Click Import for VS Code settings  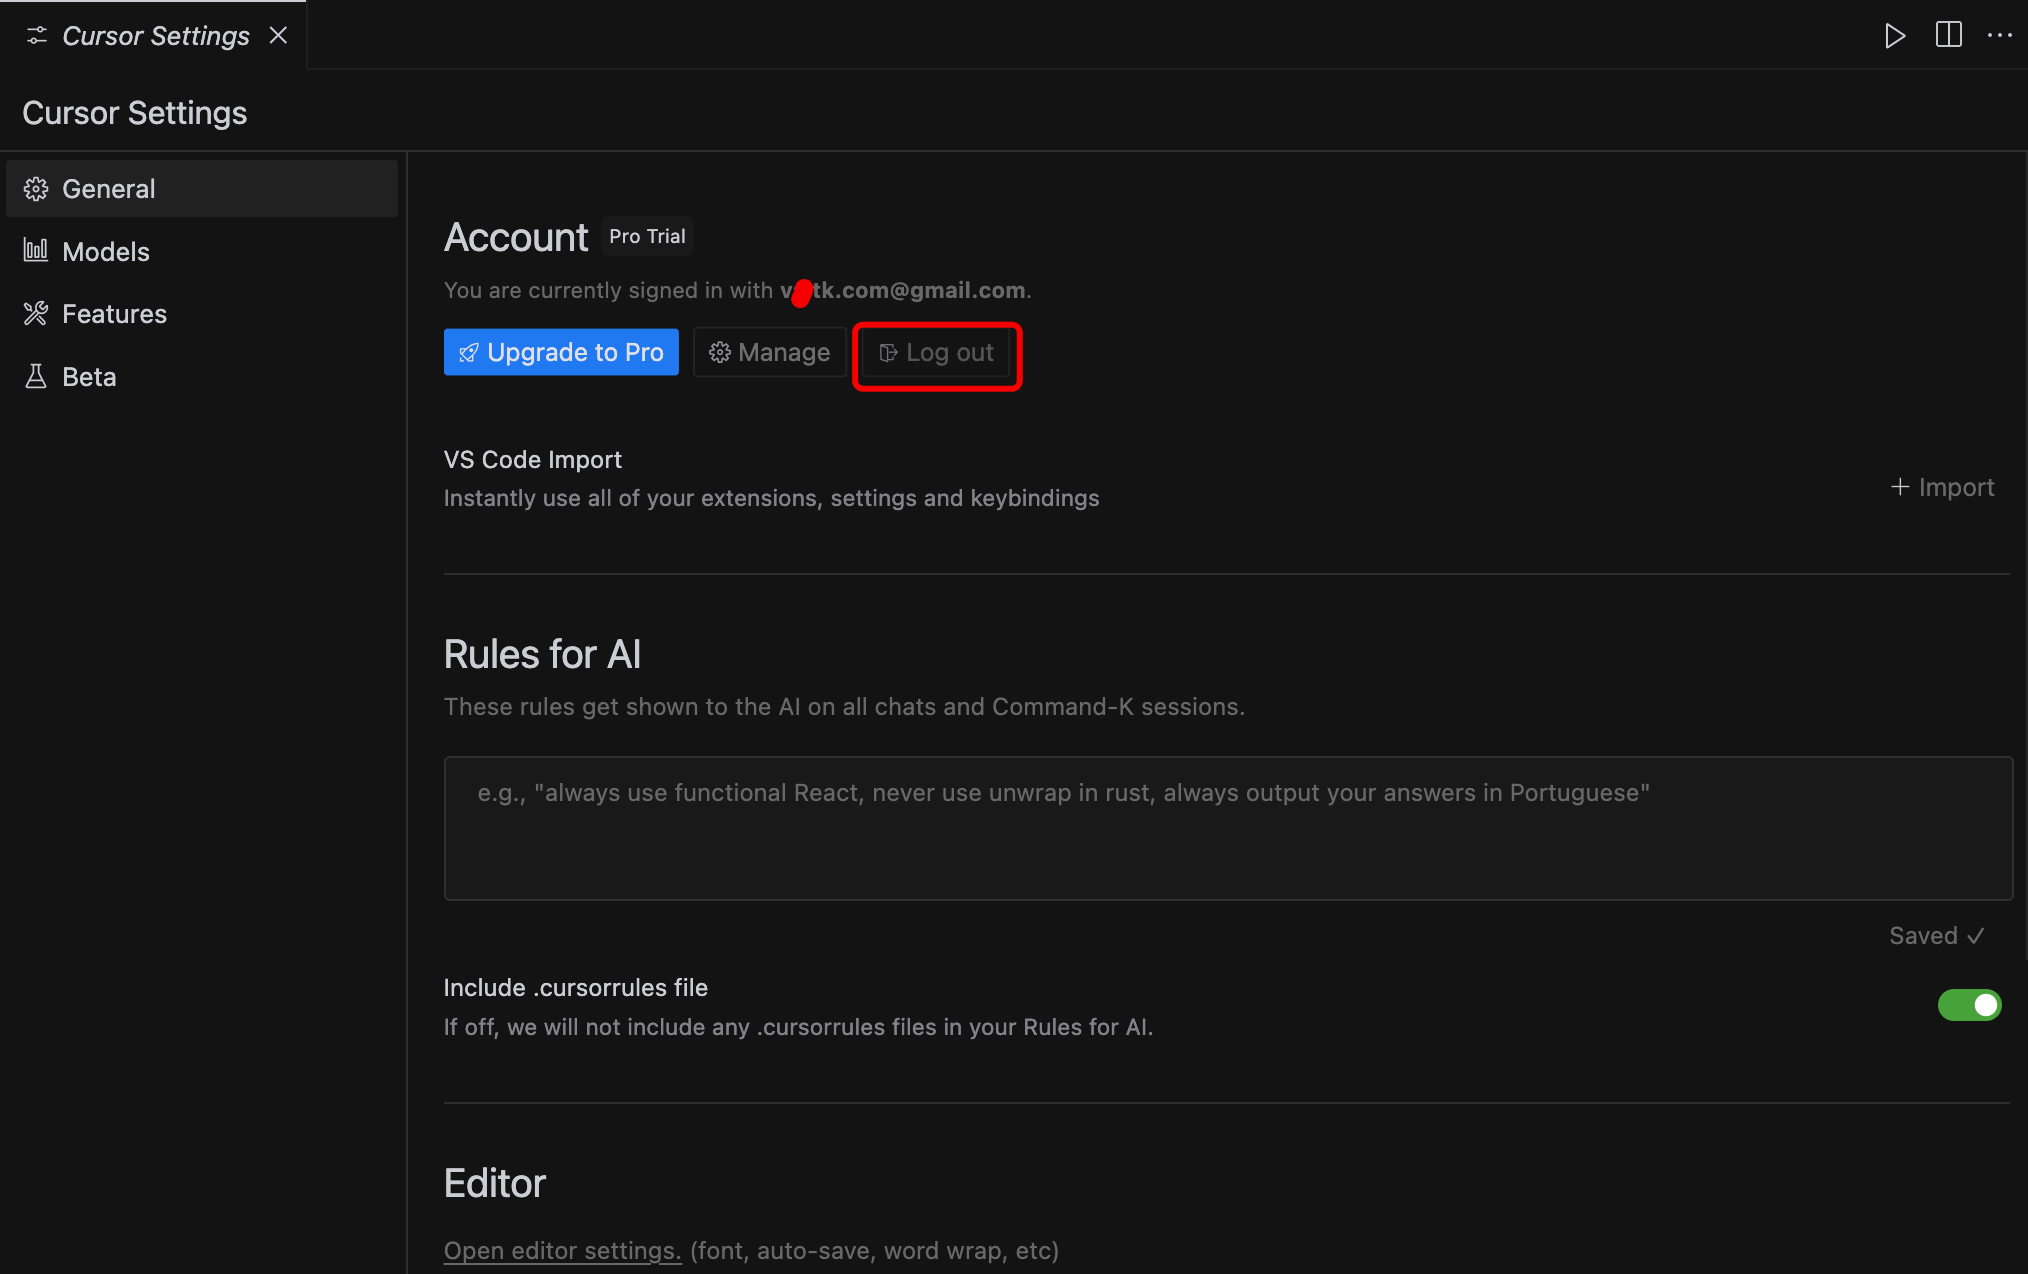tap(1942, 487)
